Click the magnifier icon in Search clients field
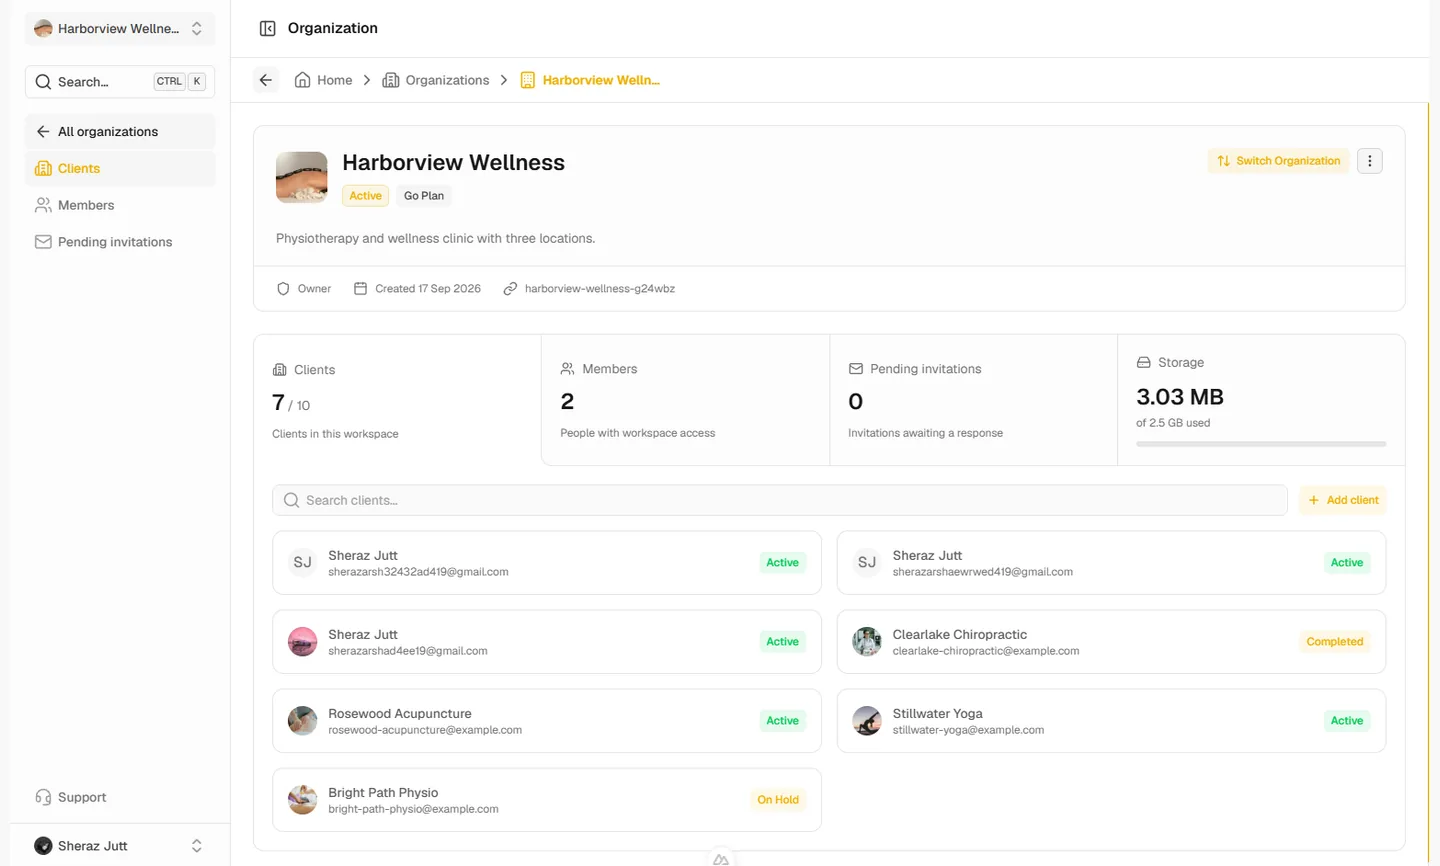 click(x=291, y=500)
